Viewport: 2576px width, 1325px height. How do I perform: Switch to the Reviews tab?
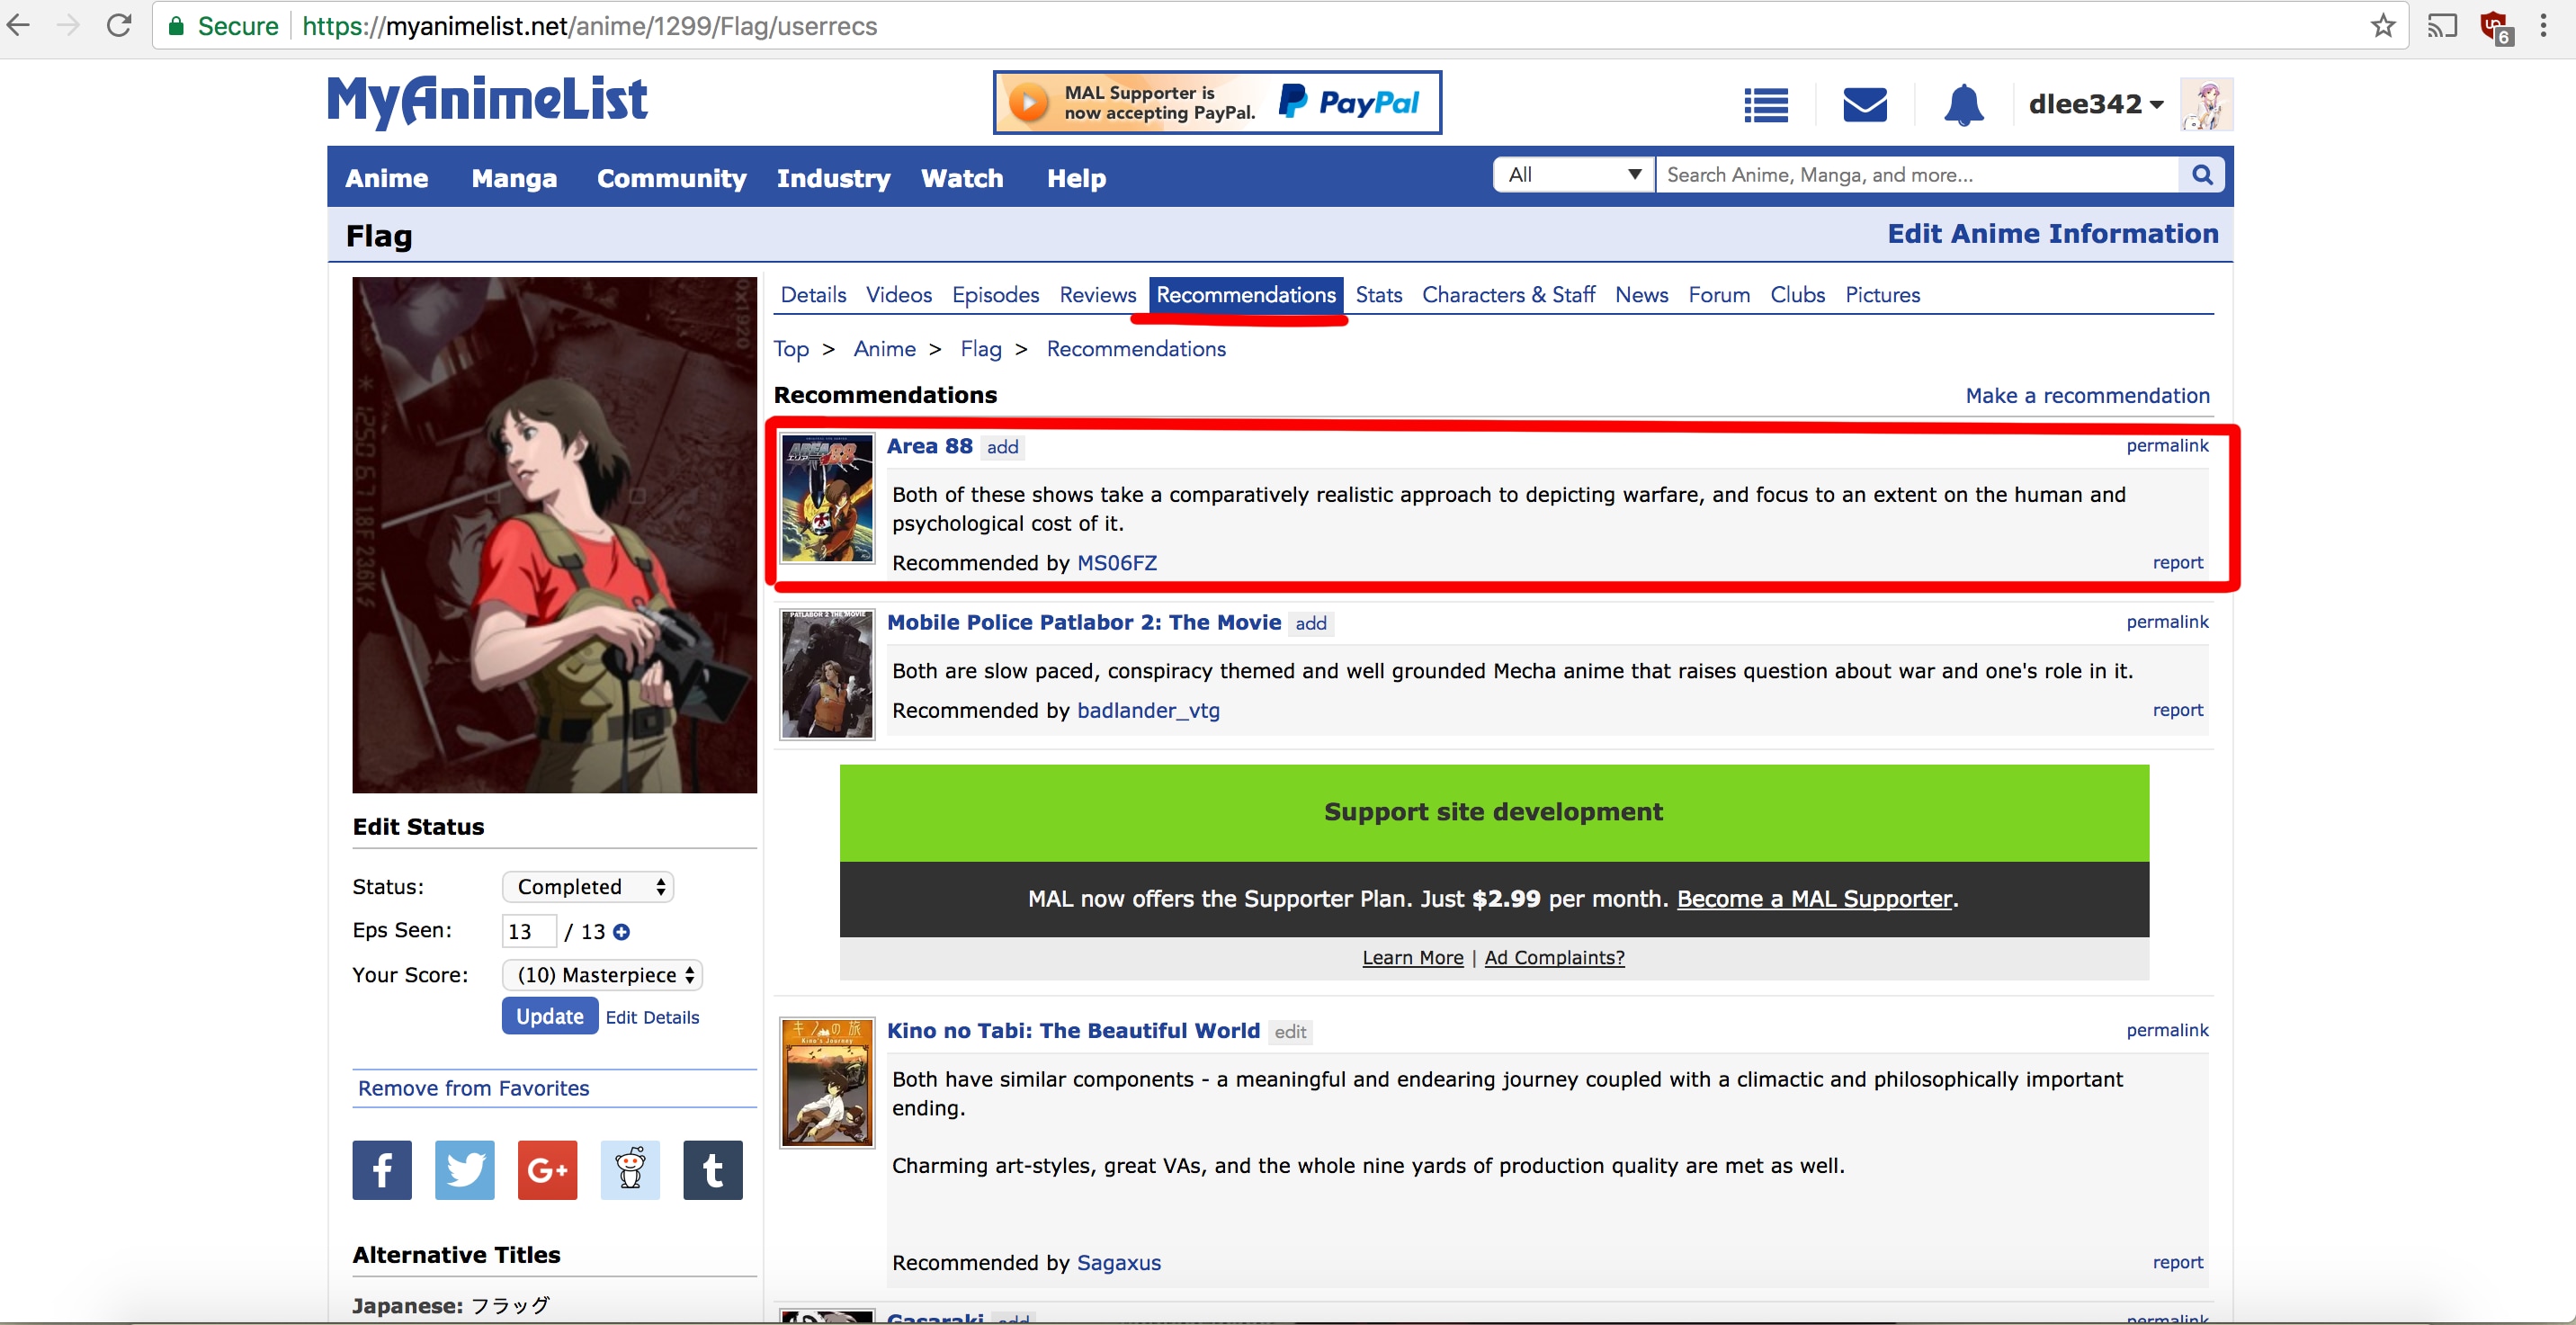point(1098,295)
